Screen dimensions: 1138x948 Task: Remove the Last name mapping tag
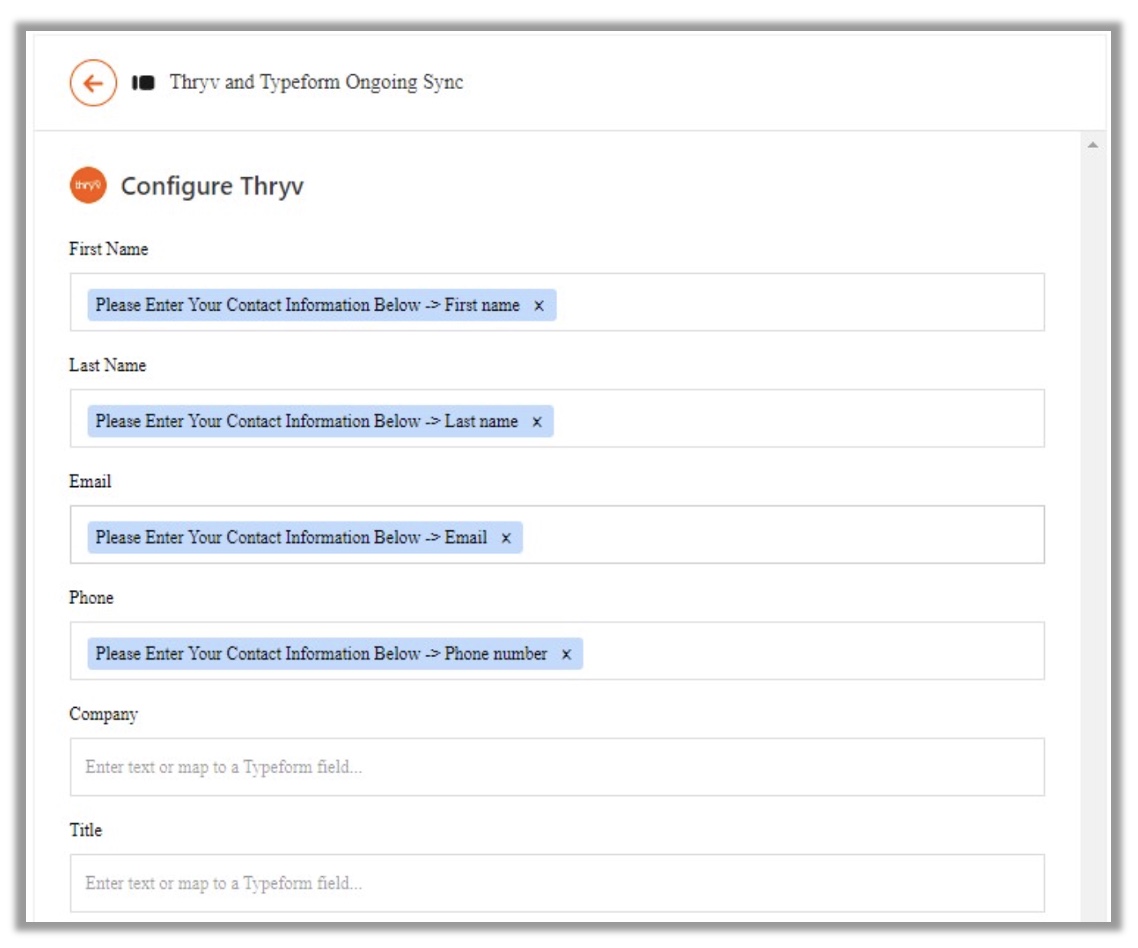click(x=537, y=422)
